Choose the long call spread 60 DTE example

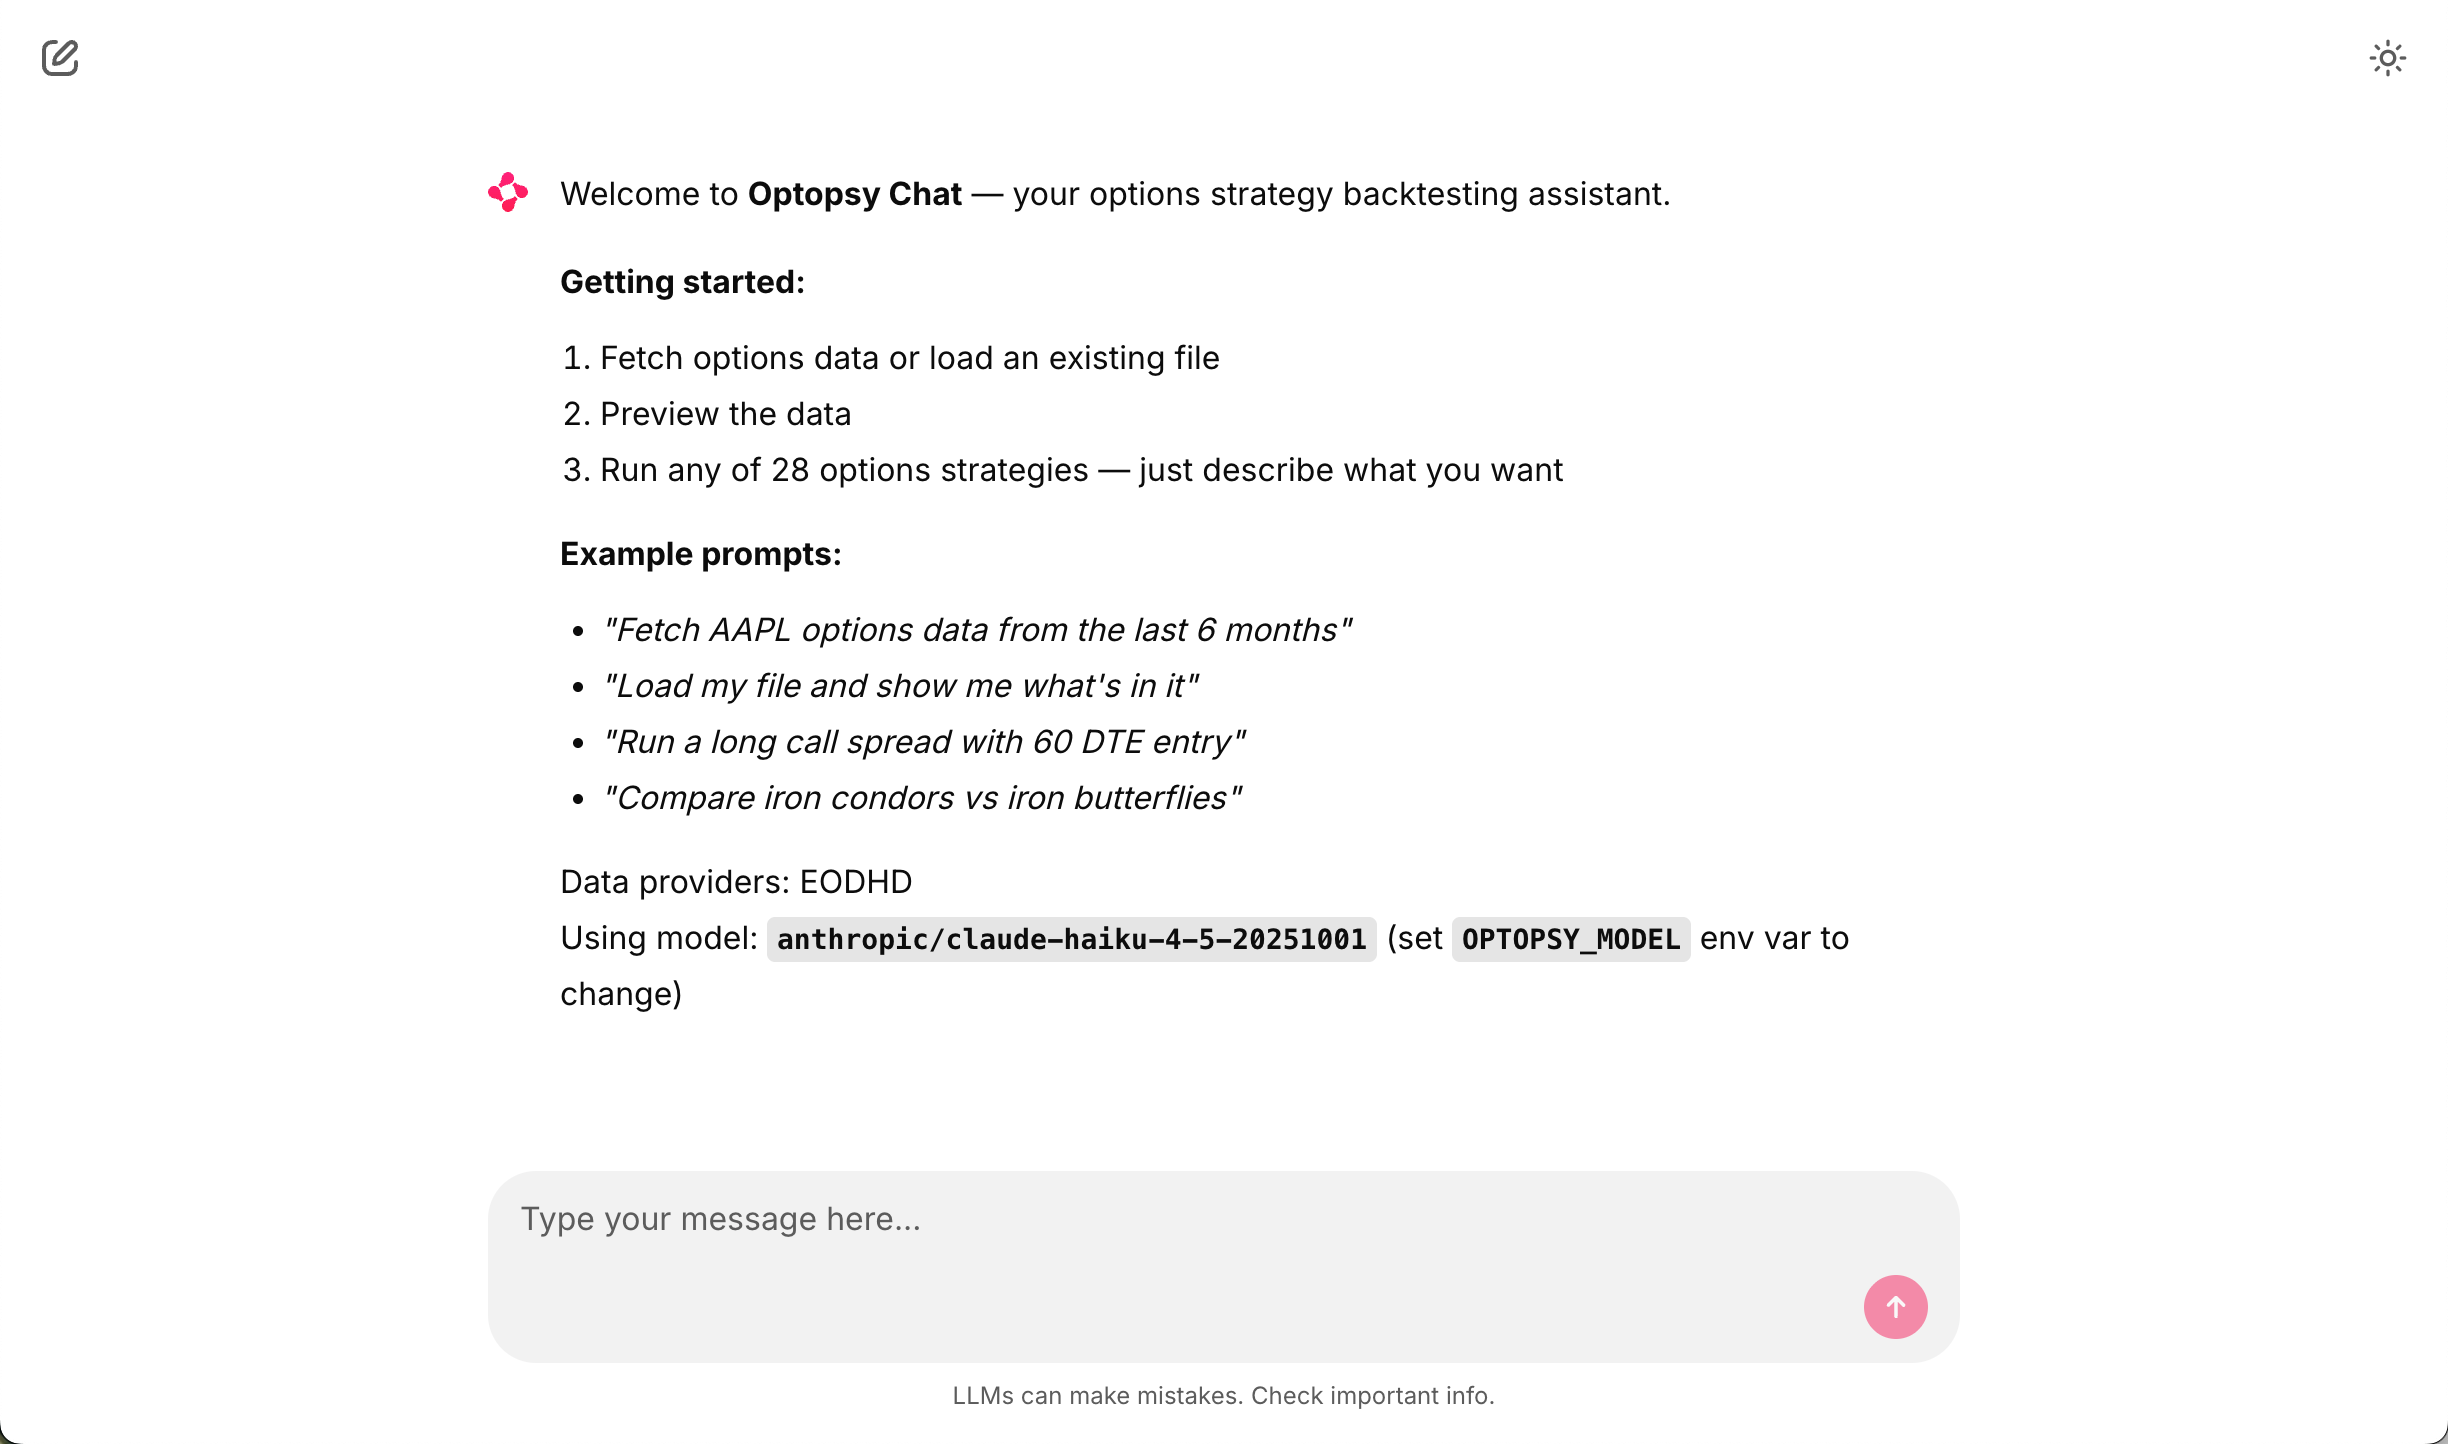[924, 742]
